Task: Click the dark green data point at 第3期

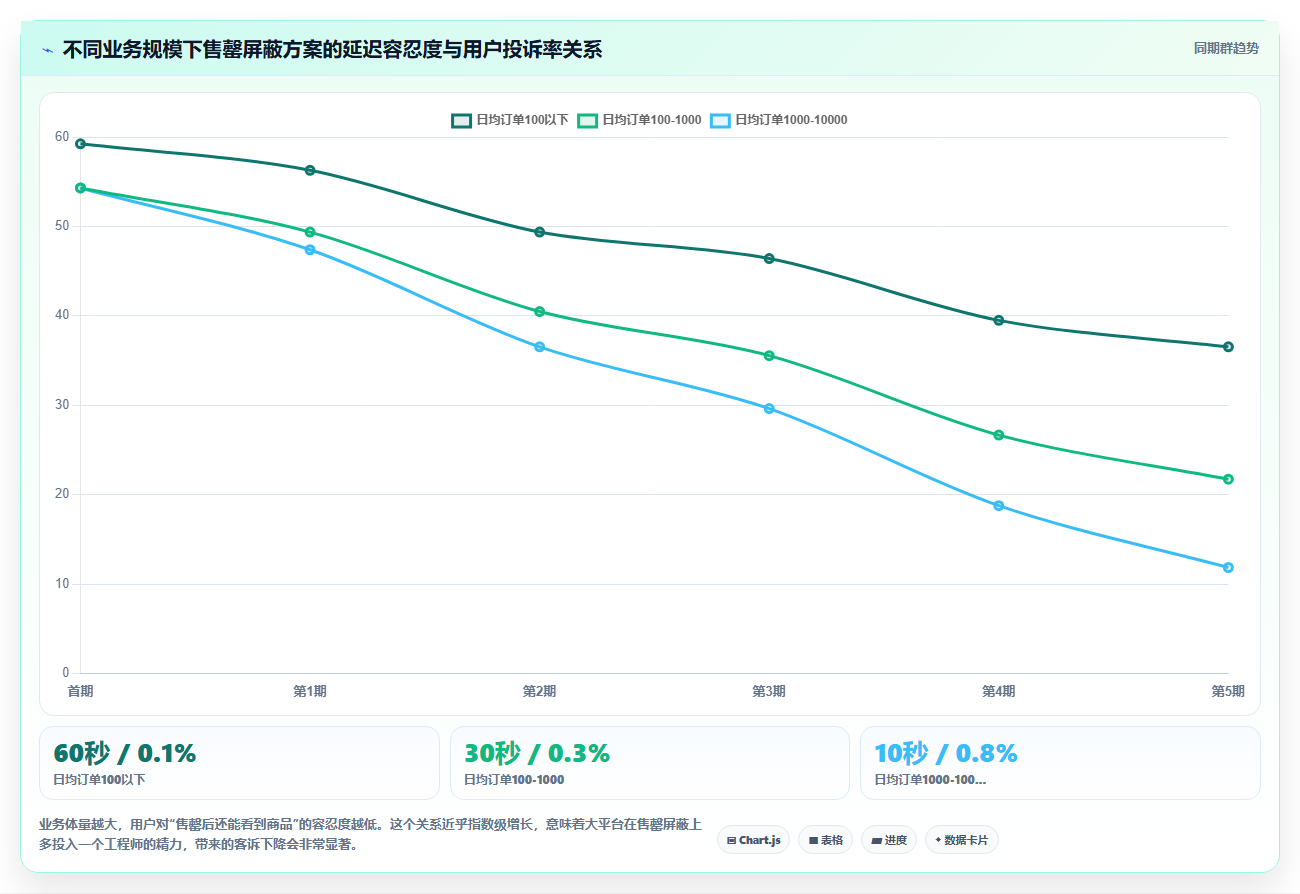Action: (769, 259)
